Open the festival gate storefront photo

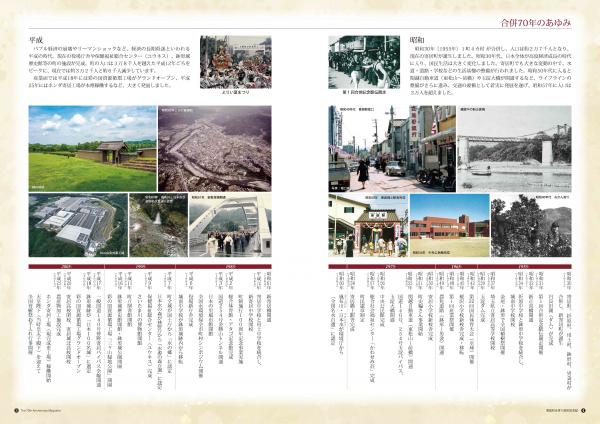tap(368, 225)
